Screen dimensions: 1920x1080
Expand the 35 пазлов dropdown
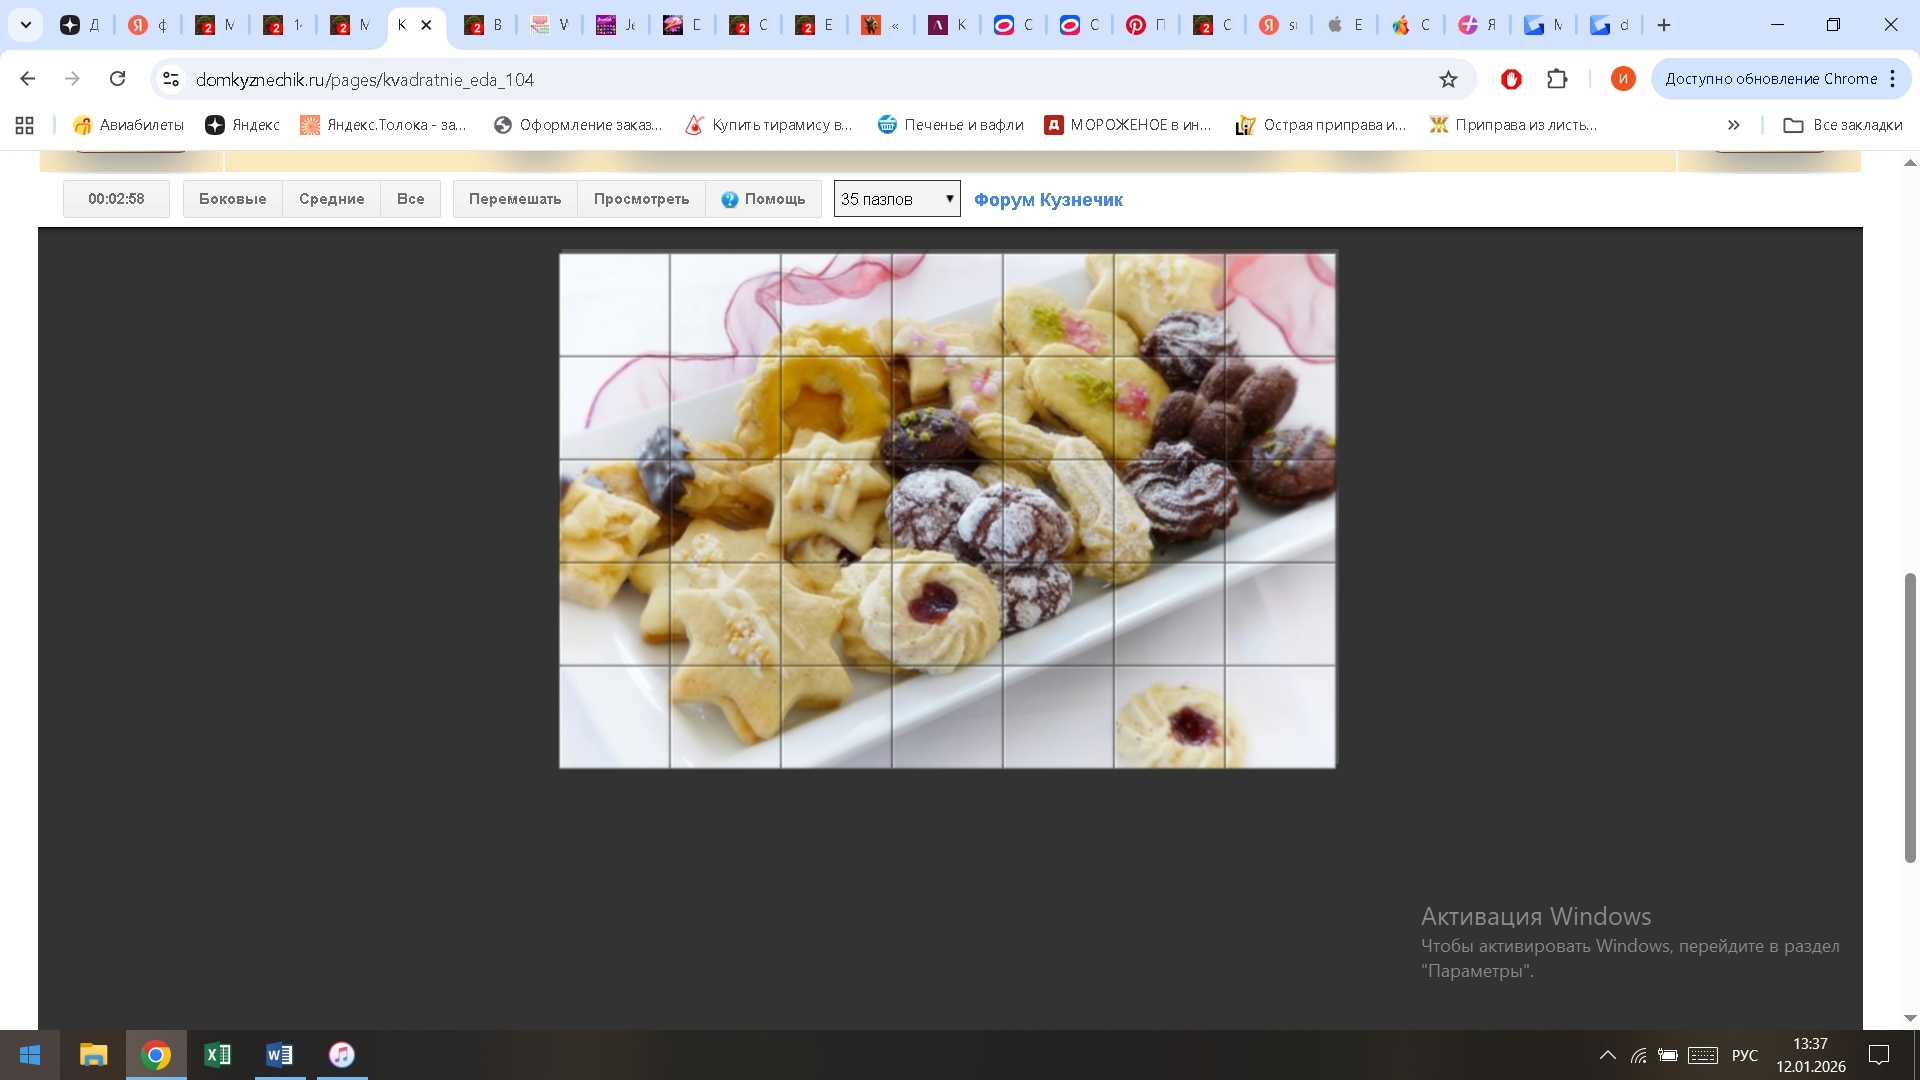(897, 199)
